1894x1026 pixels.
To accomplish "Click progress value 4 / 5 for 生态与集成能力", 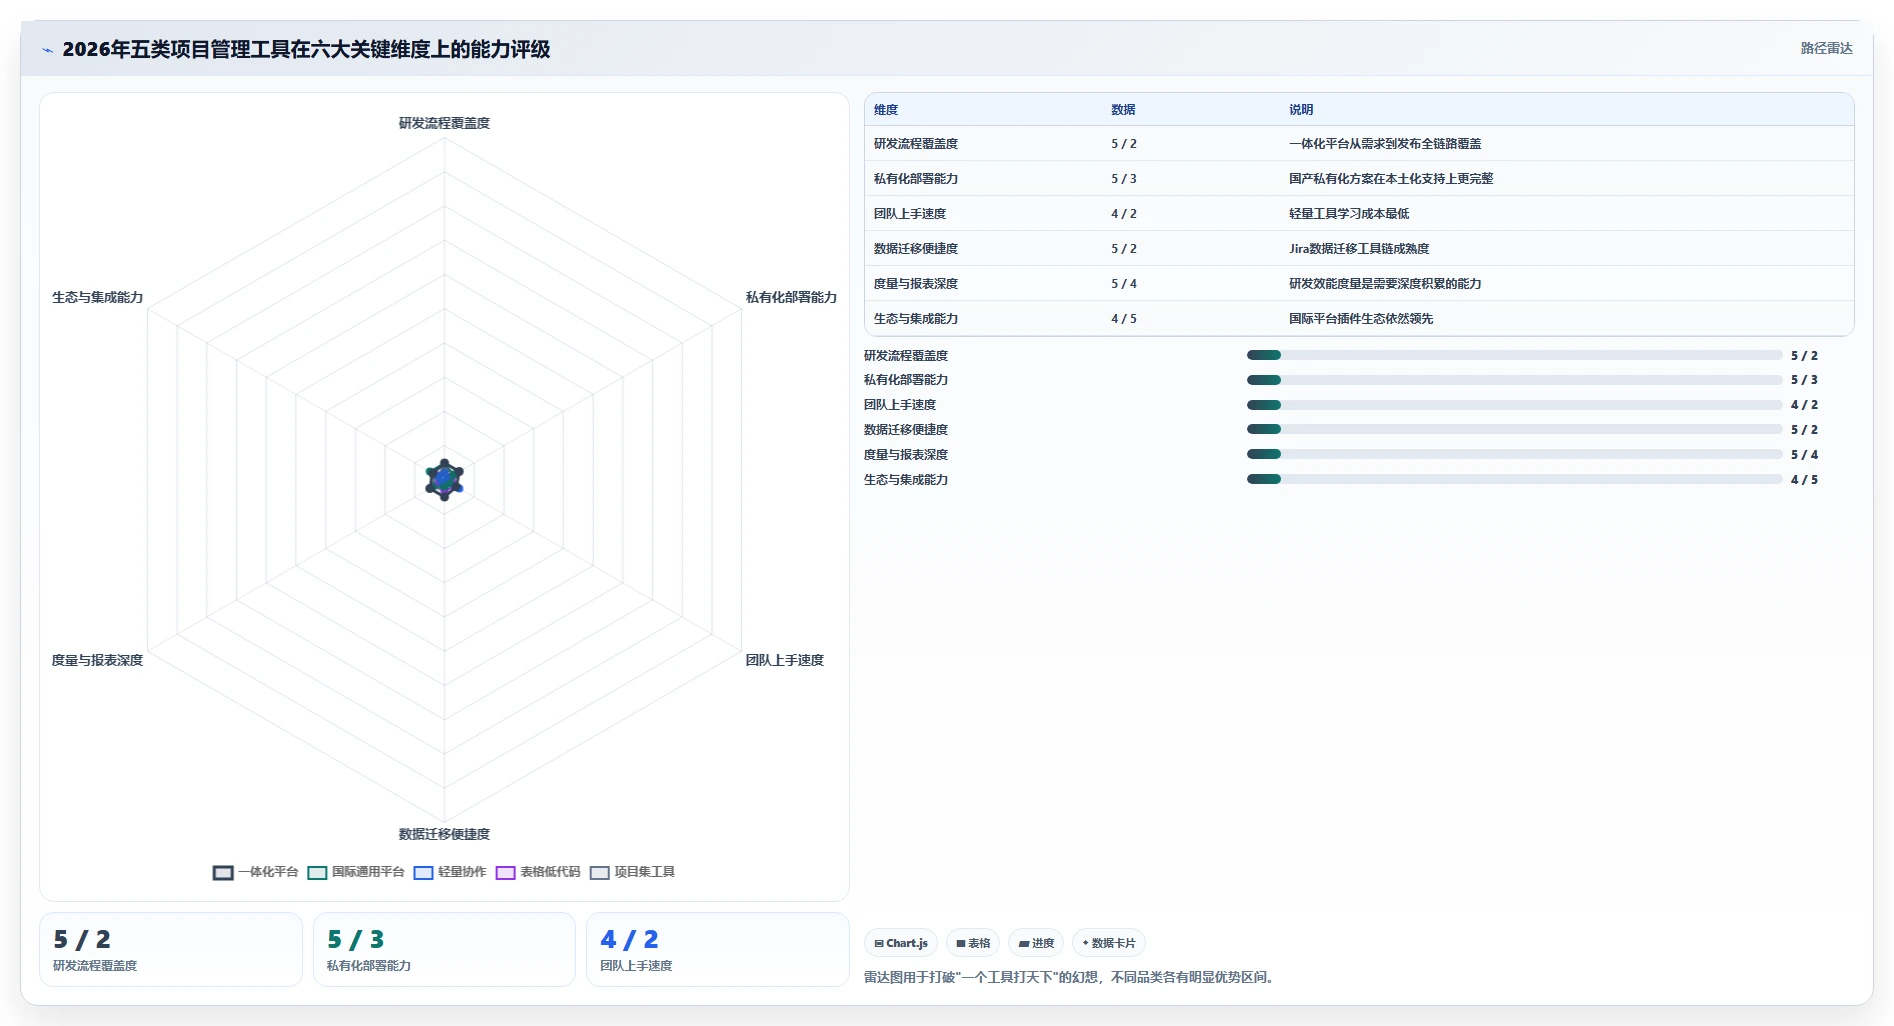I will (x=1804, y=480).
